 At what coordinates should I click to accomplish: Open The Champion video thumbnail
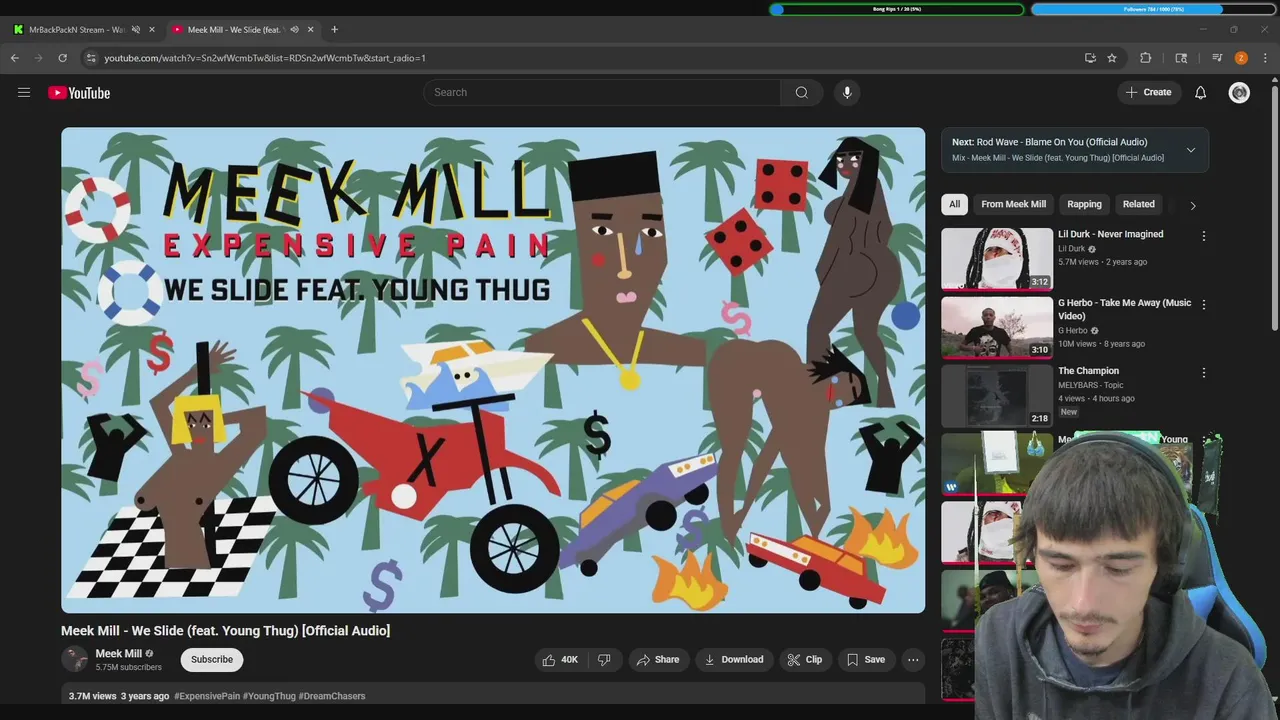pos(997,396)
